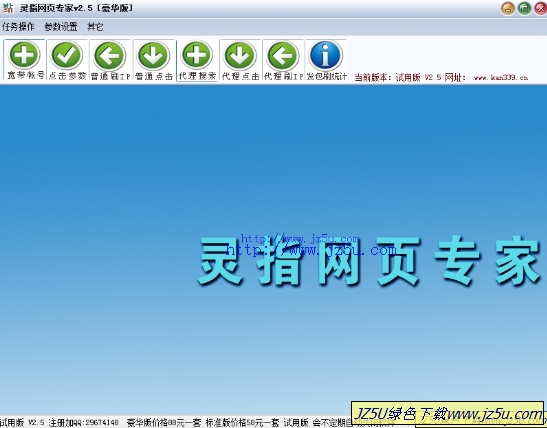Click the 试用版 V2.5 status bar entry
This screenshot has width=547, height=428.
pyautogui.click(x=22, y=422)
